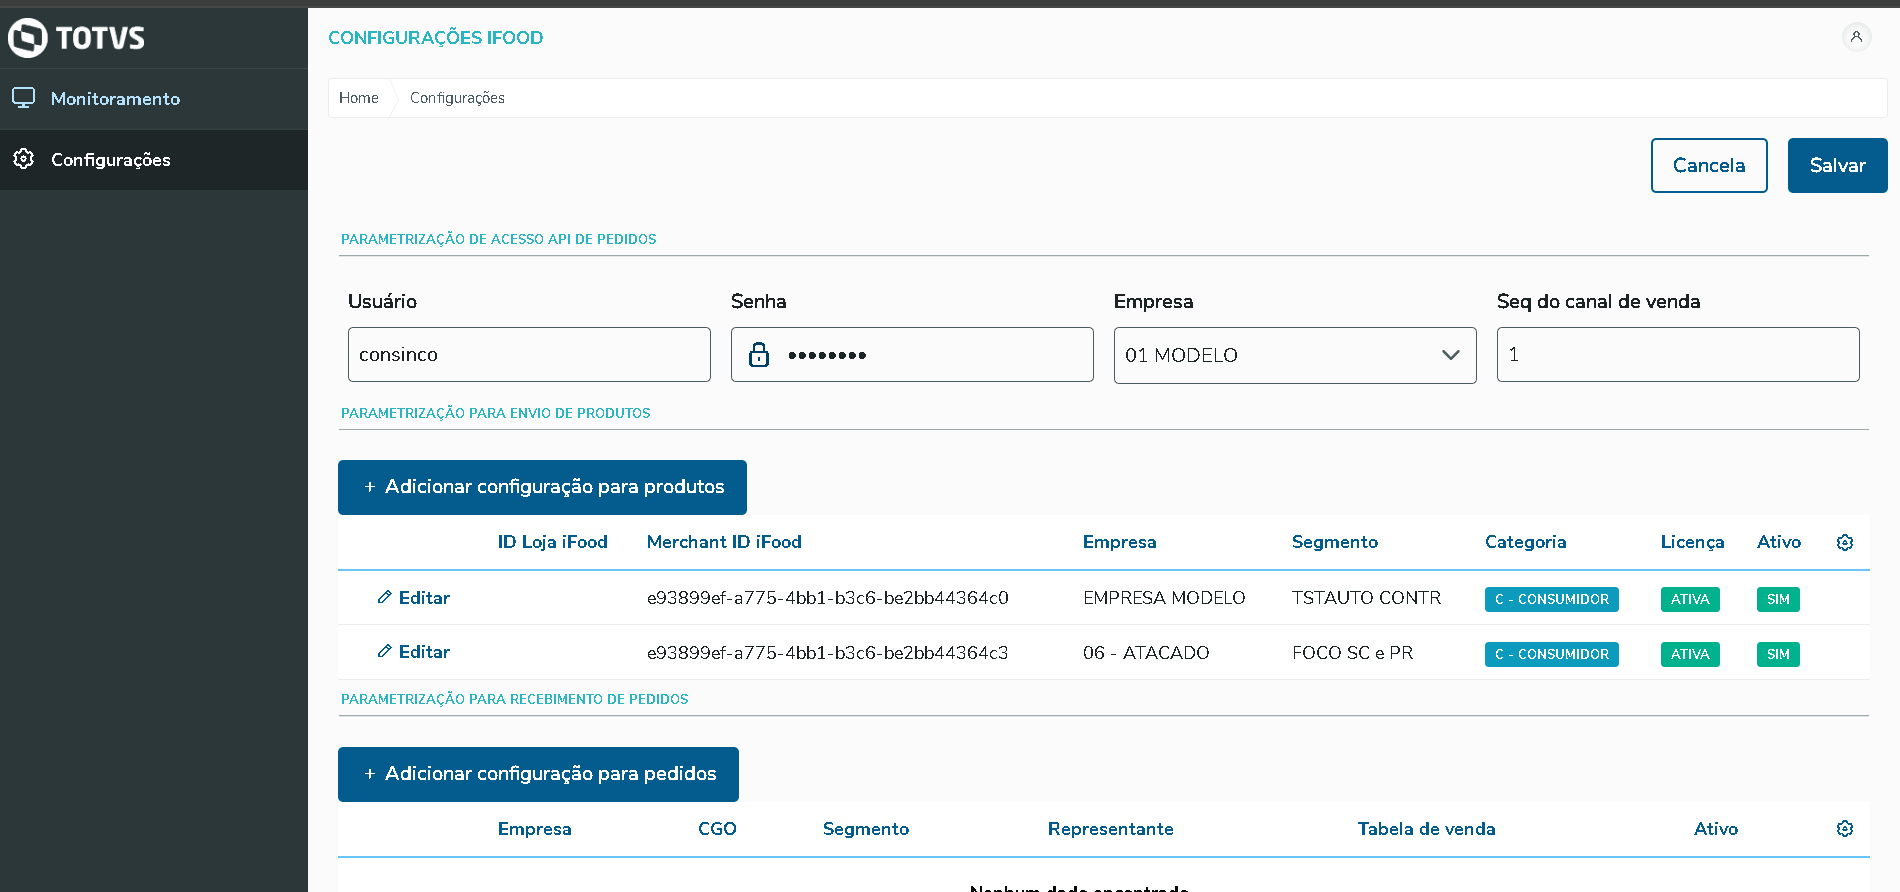Click the Ativo header in products table
This screenshot has height=892, width=1900.
[1779, 542]
